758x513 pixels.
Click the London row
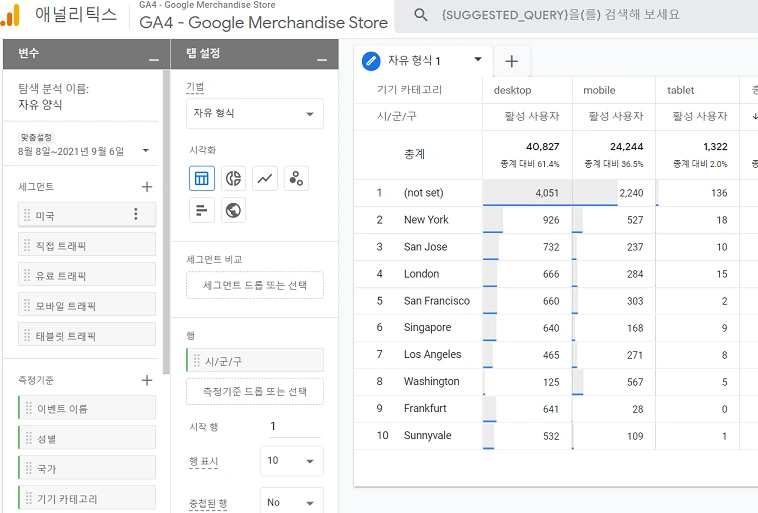[556, 274]
